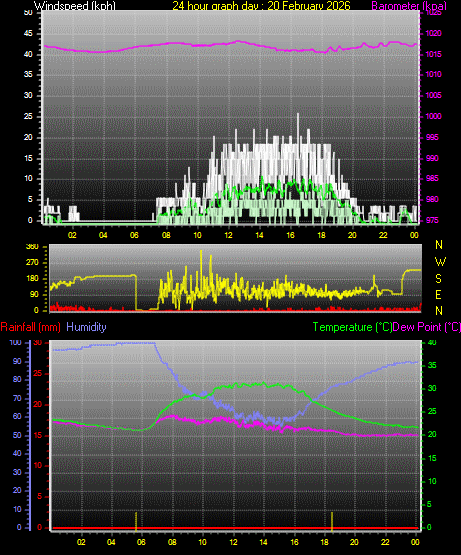
Task: Click the "14" hour label under windspeed graph
Action: 260,235
